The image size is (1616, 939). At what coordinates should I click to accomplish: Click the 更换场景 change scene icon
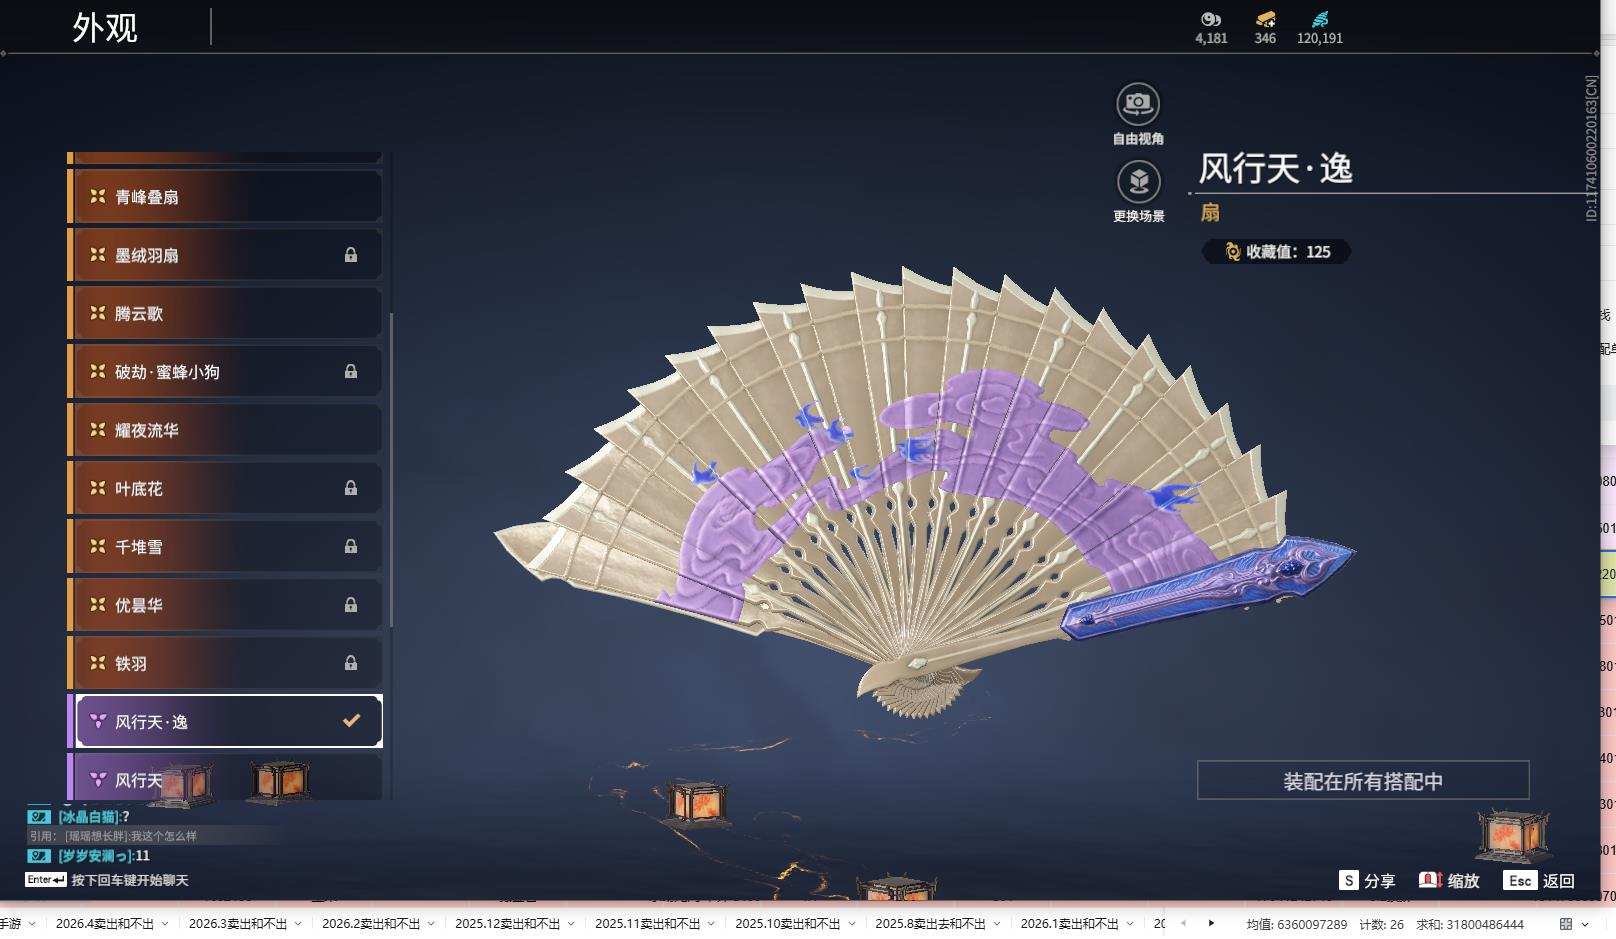(x=1138, y=182)
